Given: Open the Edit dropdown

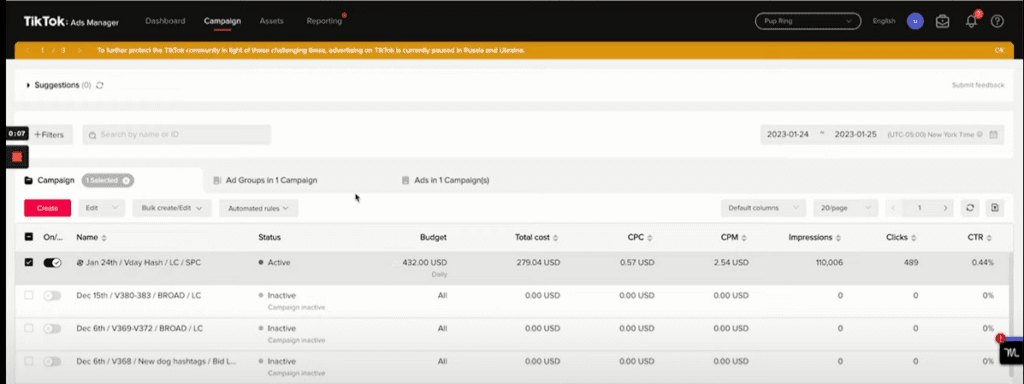Looking at the screenshot, I should pos(101,208).
